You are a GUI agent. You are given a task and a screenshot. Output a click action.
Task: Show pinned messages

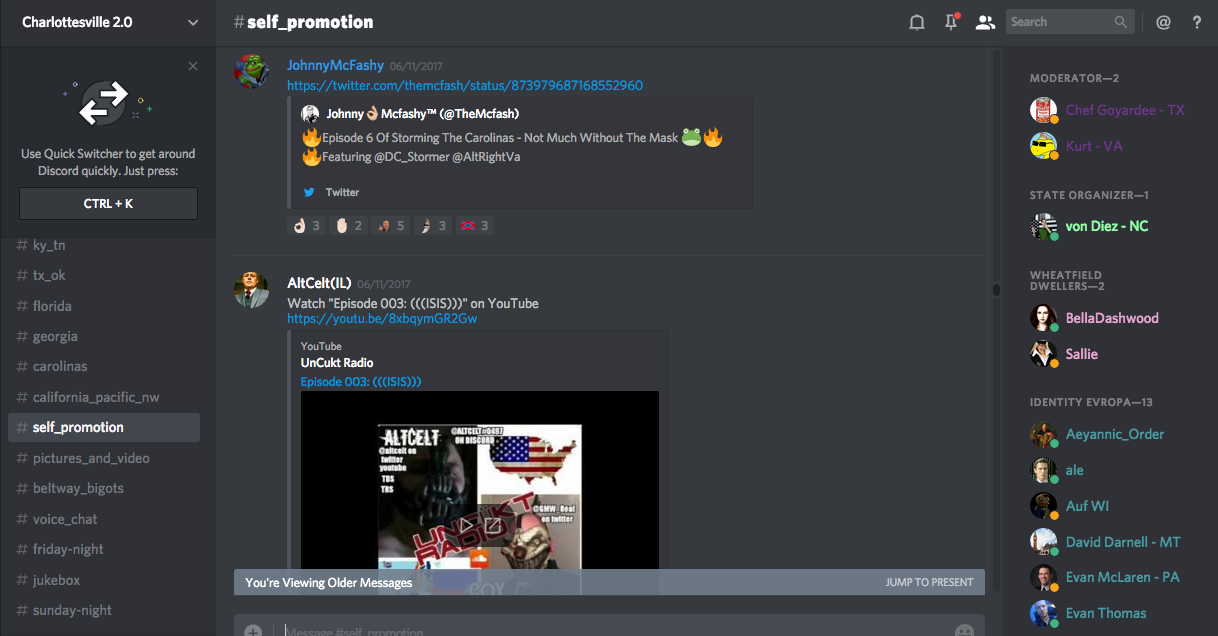pyautogui.click(x=951, y=22)
